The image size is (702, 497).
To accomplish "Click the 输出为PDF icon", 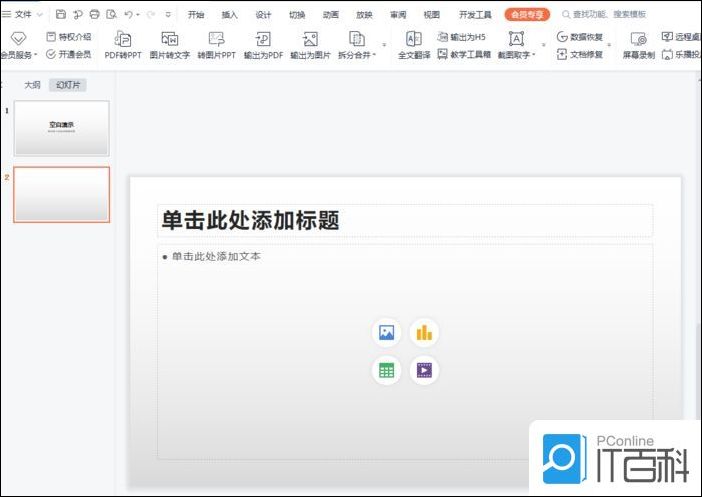I will [x=263, y=39].
